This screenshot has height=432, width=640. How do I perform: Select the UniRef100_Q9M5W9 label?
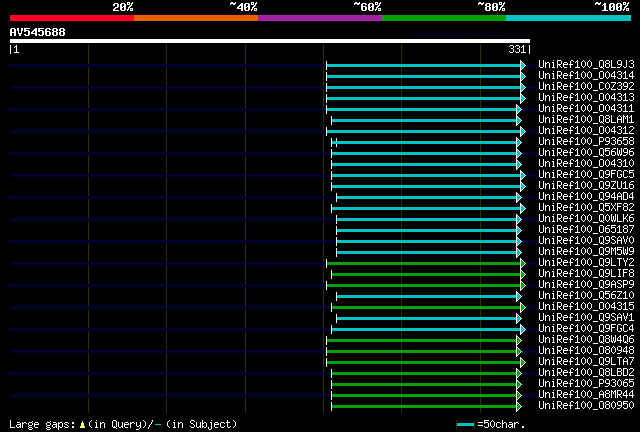586,252
